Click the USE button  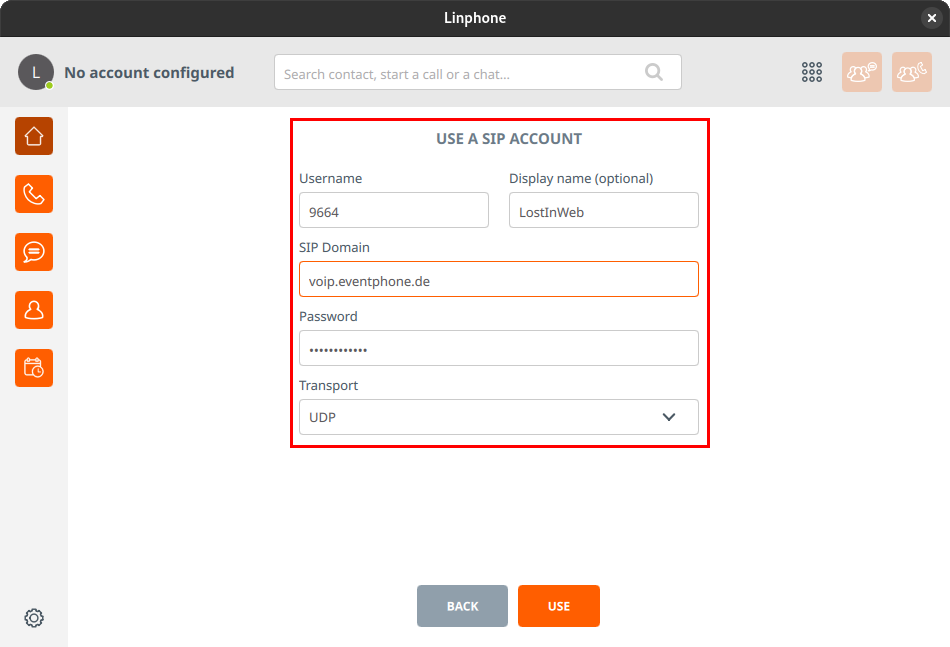pos(559,606)
